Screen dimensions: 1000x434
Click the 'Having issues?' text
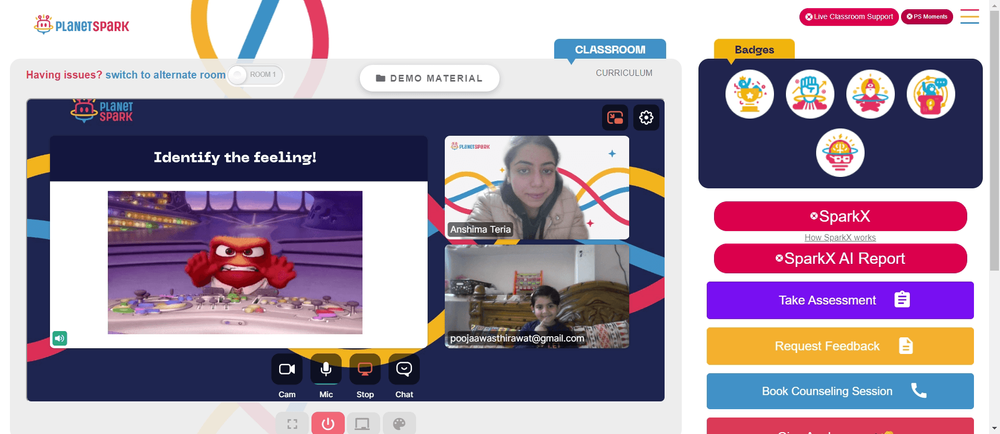pos(64,75)
